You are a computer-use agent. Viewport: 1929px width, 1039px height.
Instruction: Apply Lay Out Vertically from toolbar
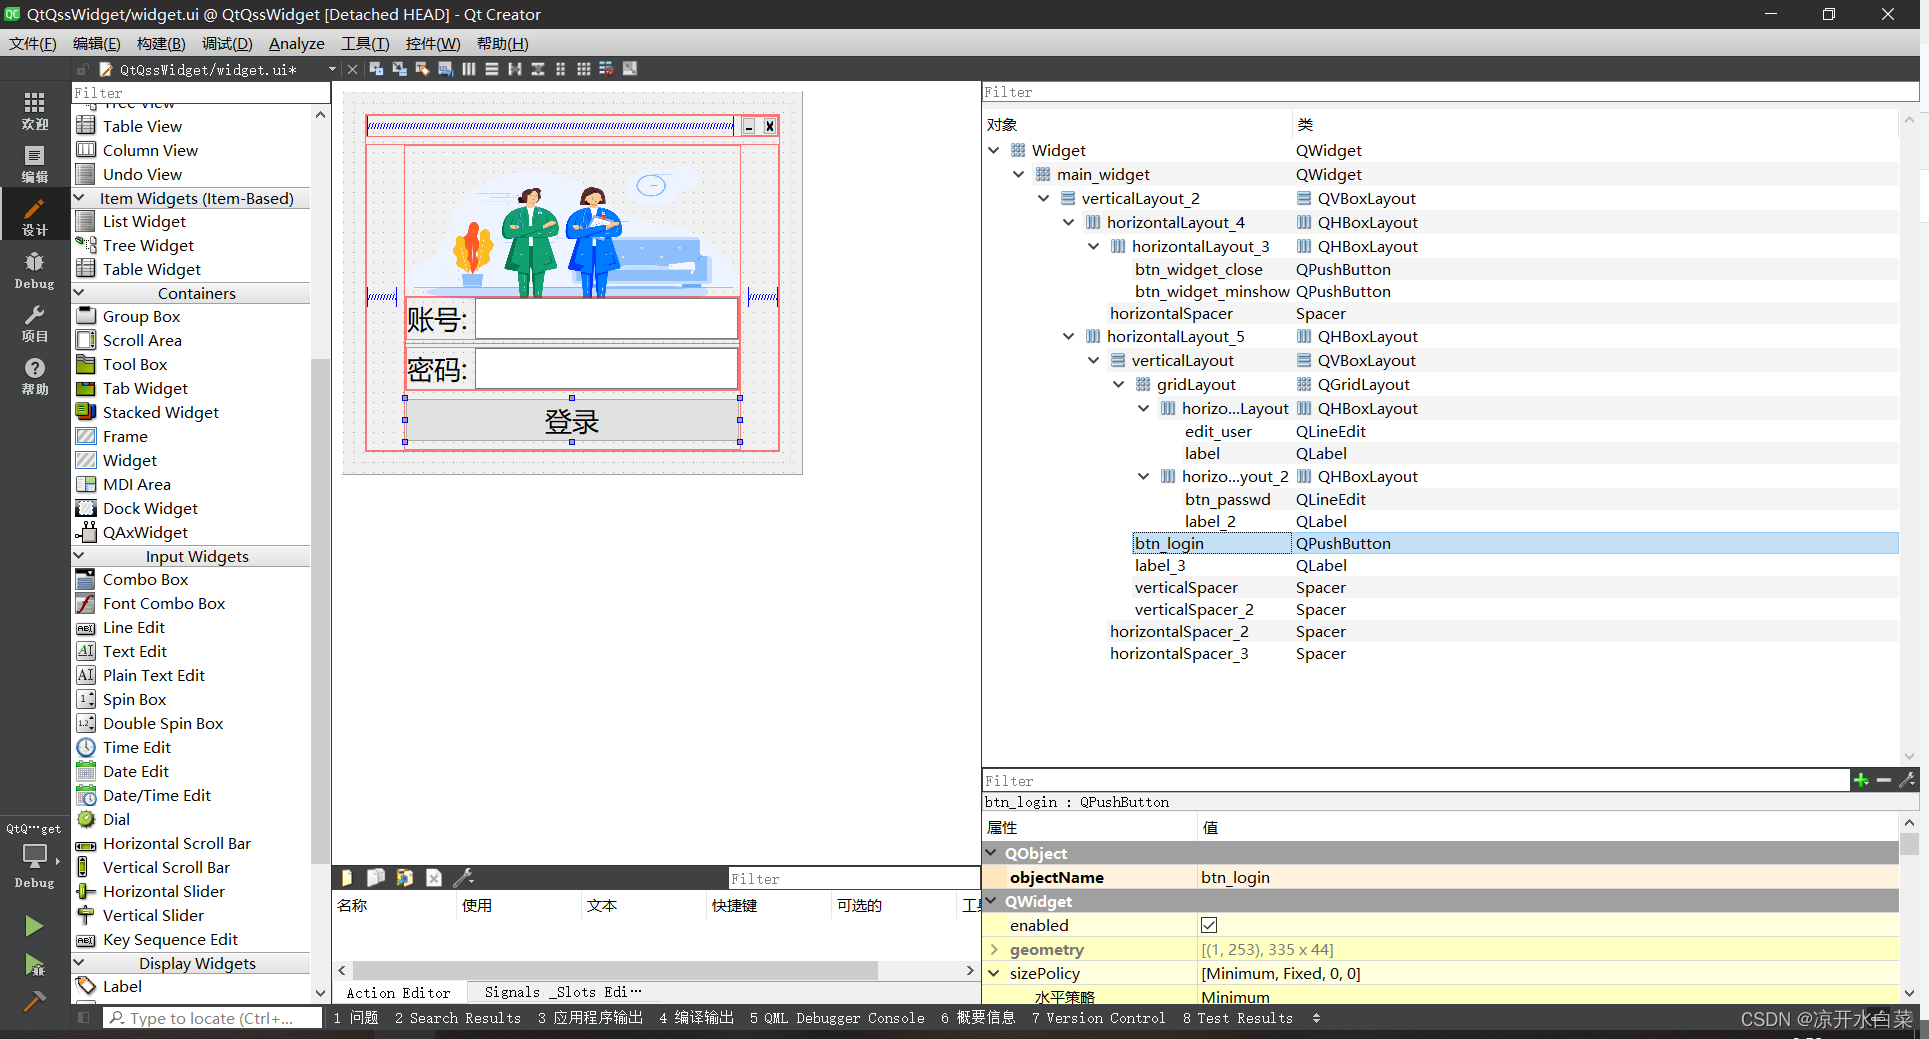click(x=491, y=69)
